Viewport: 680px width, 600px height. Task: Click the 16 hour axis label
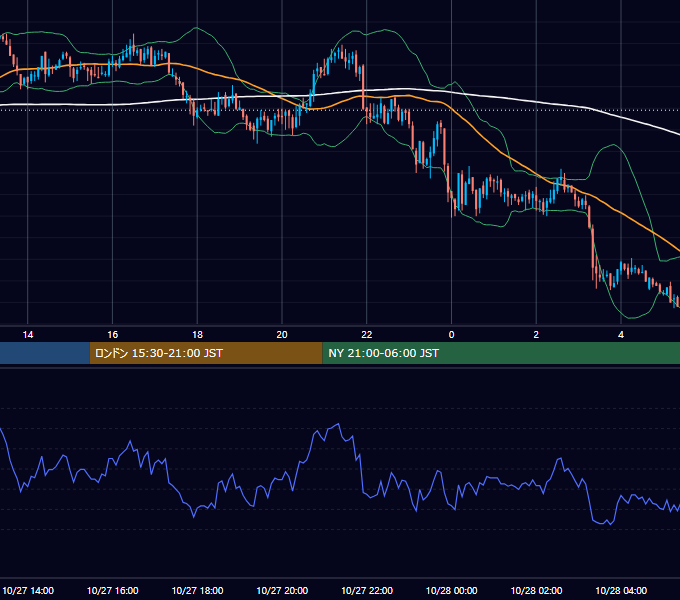(x=112, y=335)
